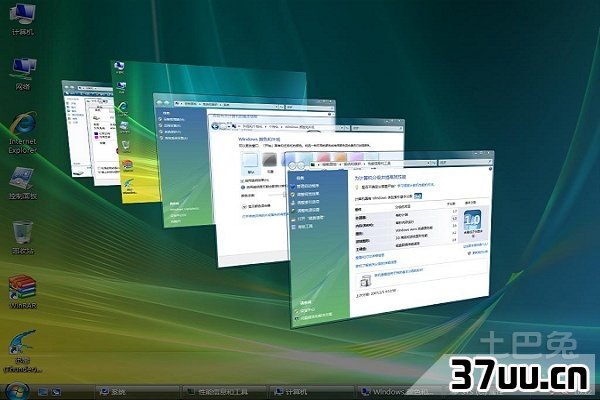
Task: Click Back button in front performance window
Action: (x=293, y=166)
